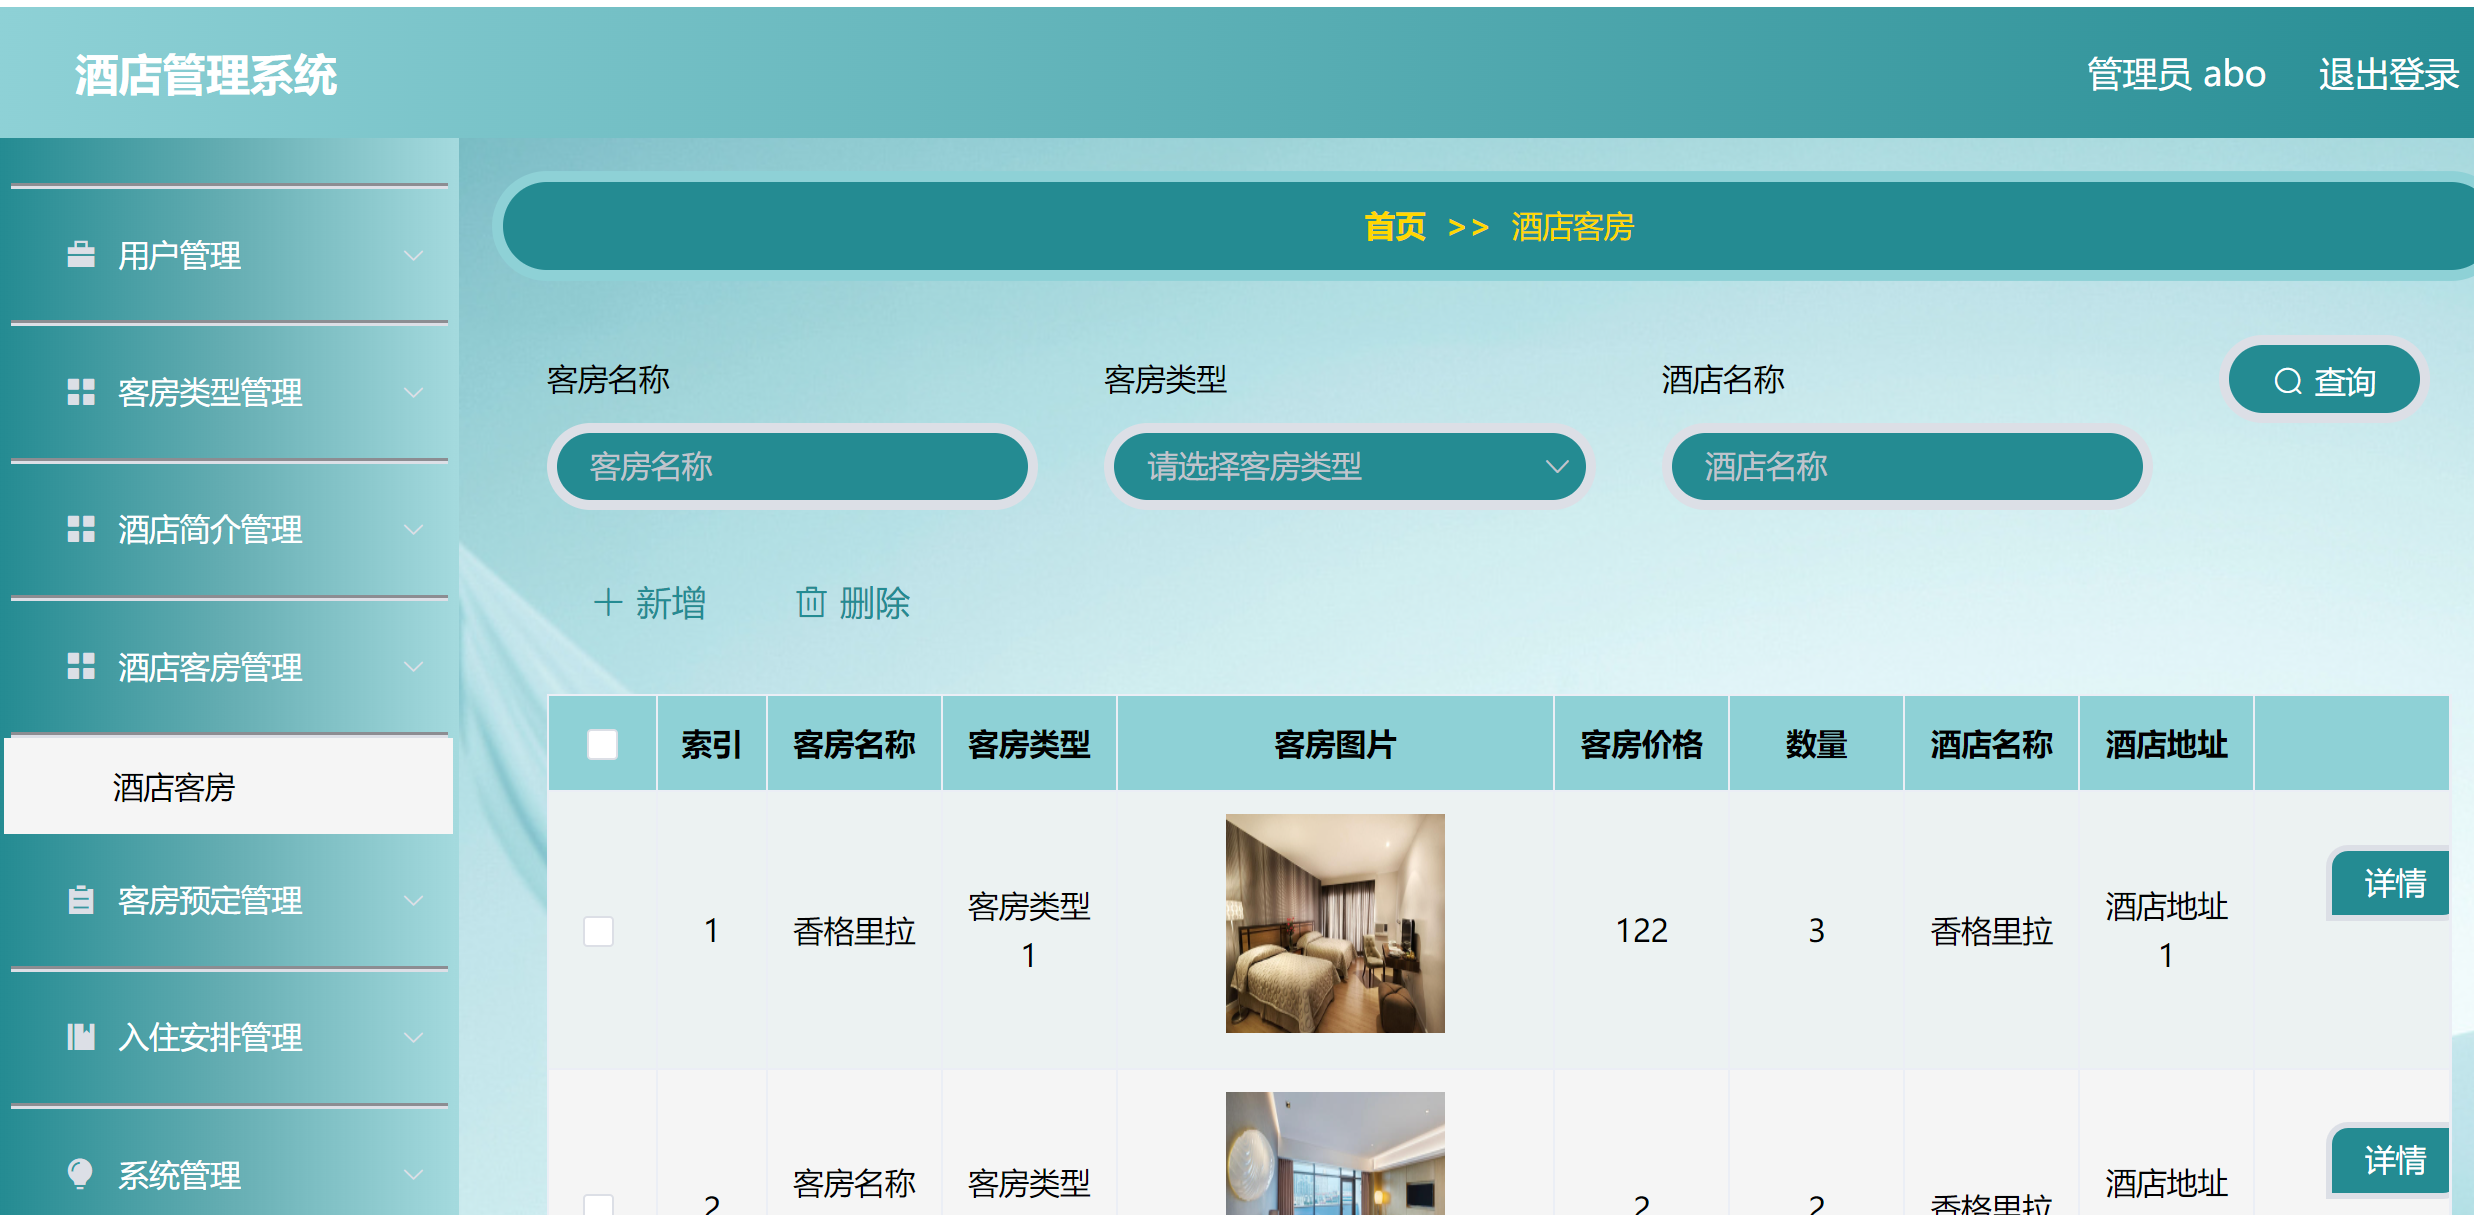The image size is (2474, 1215).
Task: Open the 请选择客房类型 dropdown
Action: [x=1348, y=466]
